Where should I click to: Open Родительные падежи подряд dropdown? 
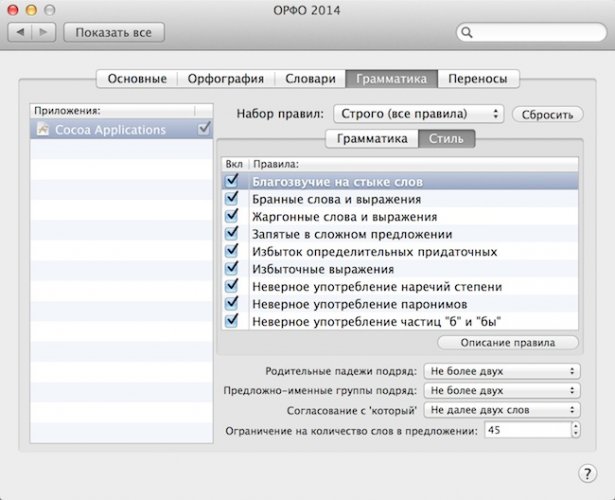[x=502, y=371]
